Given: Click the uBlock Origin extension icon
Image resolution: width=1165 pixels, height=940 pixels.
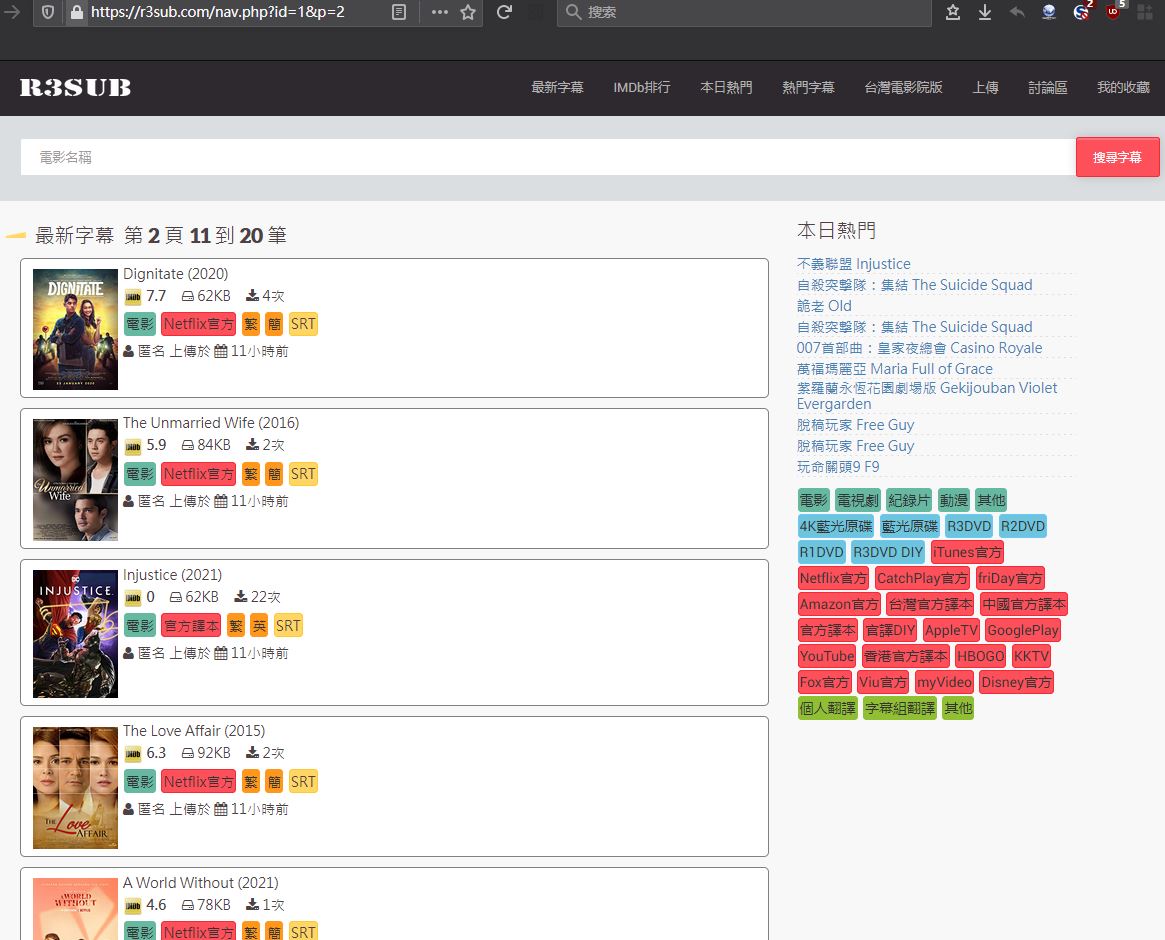Looking at the screenshot, I should point(1113,12).
